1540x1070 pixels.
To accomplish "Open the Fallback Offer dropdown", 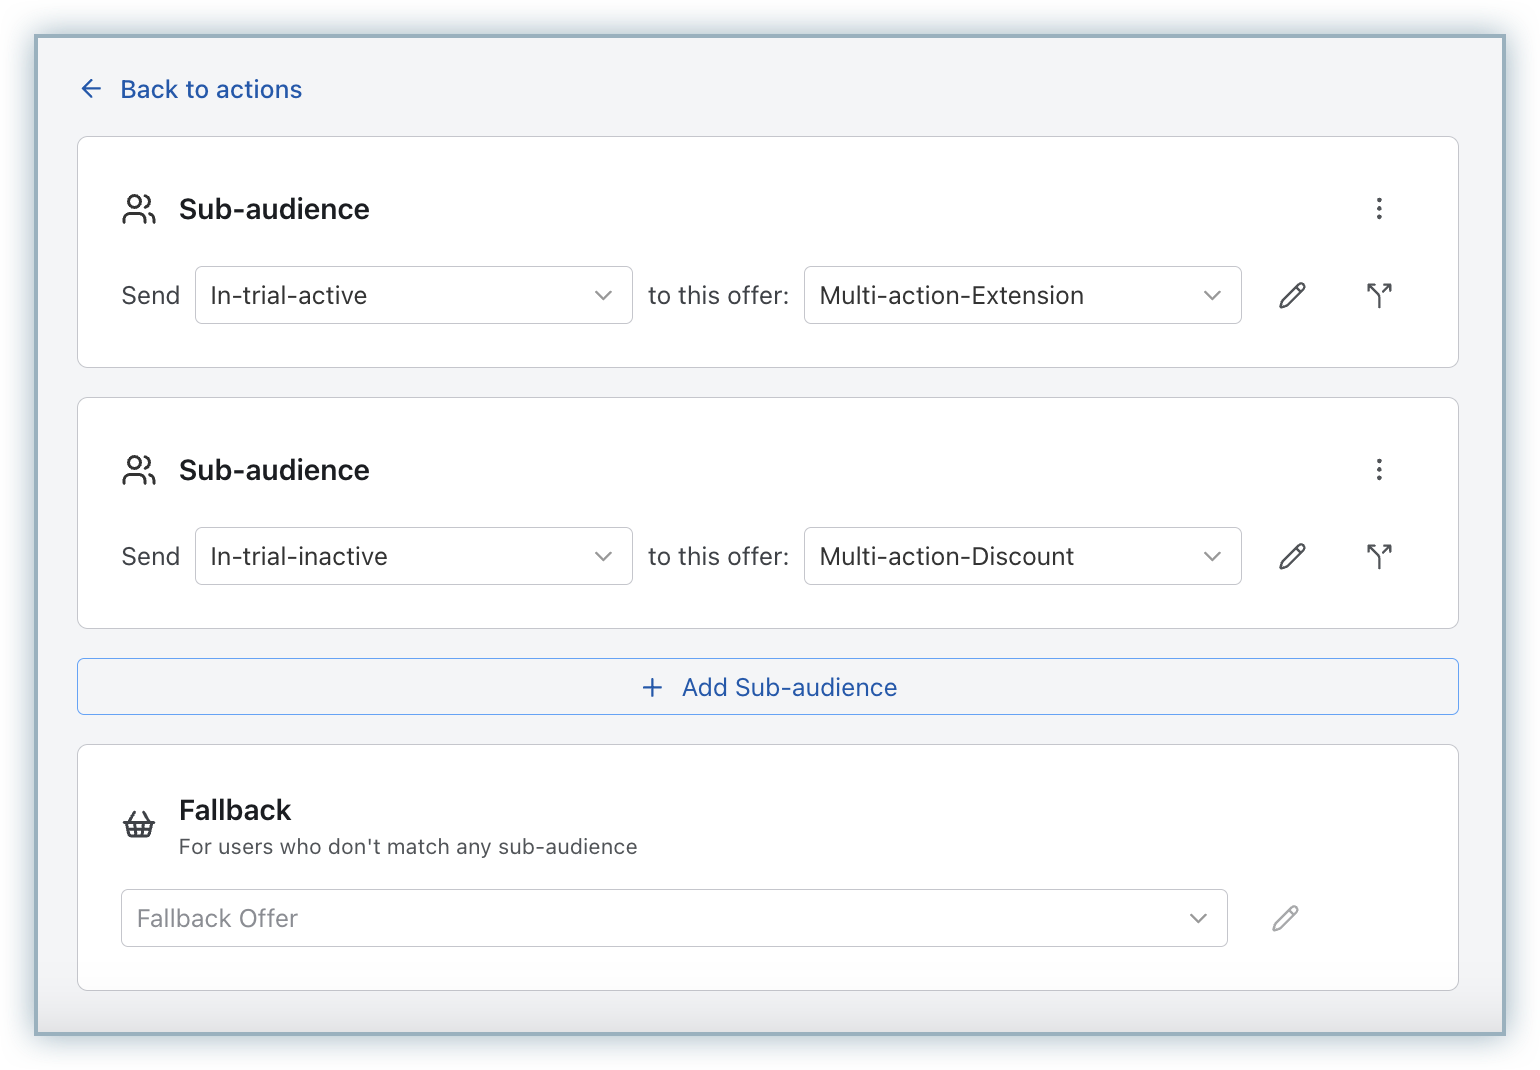I will click(673, 918).
